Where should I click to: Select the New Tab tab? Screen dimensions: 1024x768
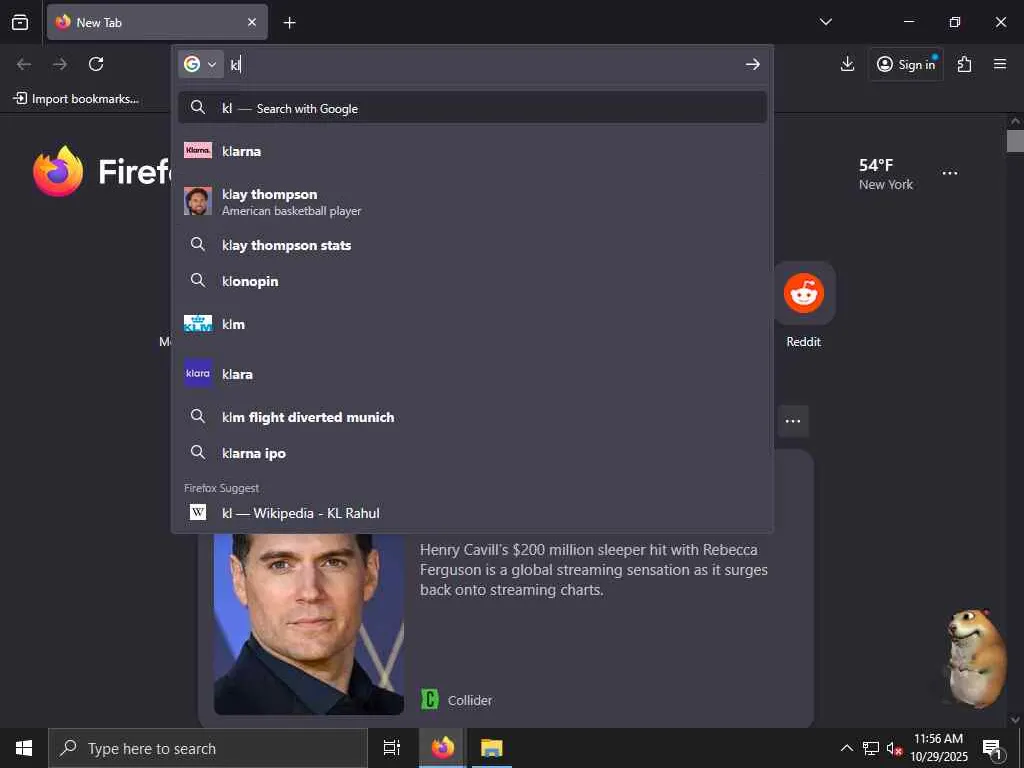click(x=157, y=22)
